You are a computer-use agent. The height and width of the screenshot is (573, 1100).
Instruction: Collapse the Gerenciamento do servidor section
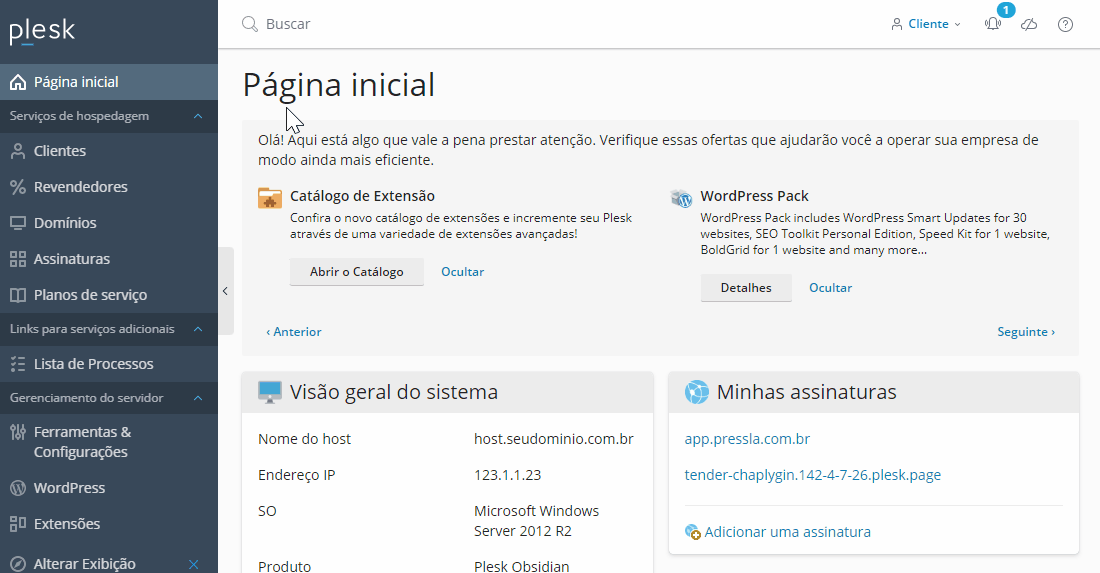tap(198, 398)
